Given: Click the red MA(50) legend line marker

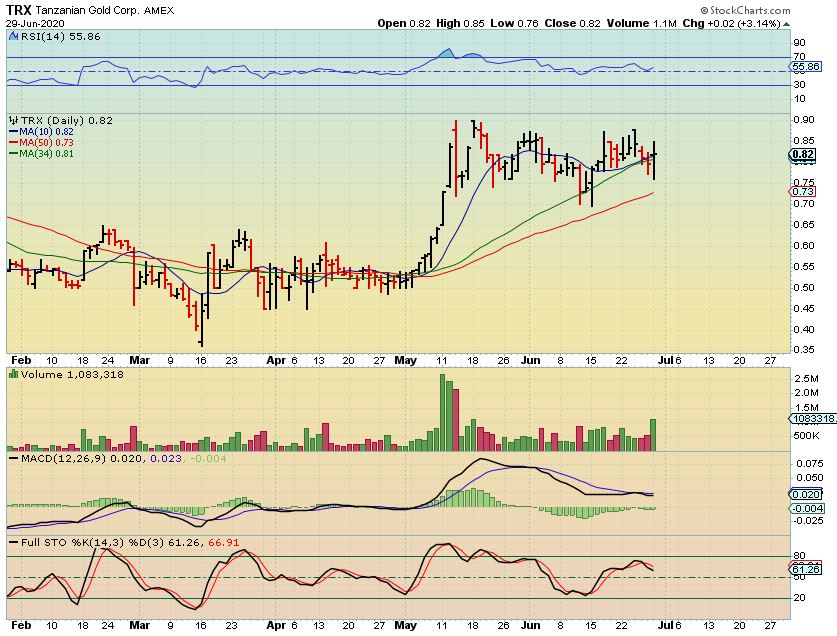Looking at the screenshot, I should (14, 143).
